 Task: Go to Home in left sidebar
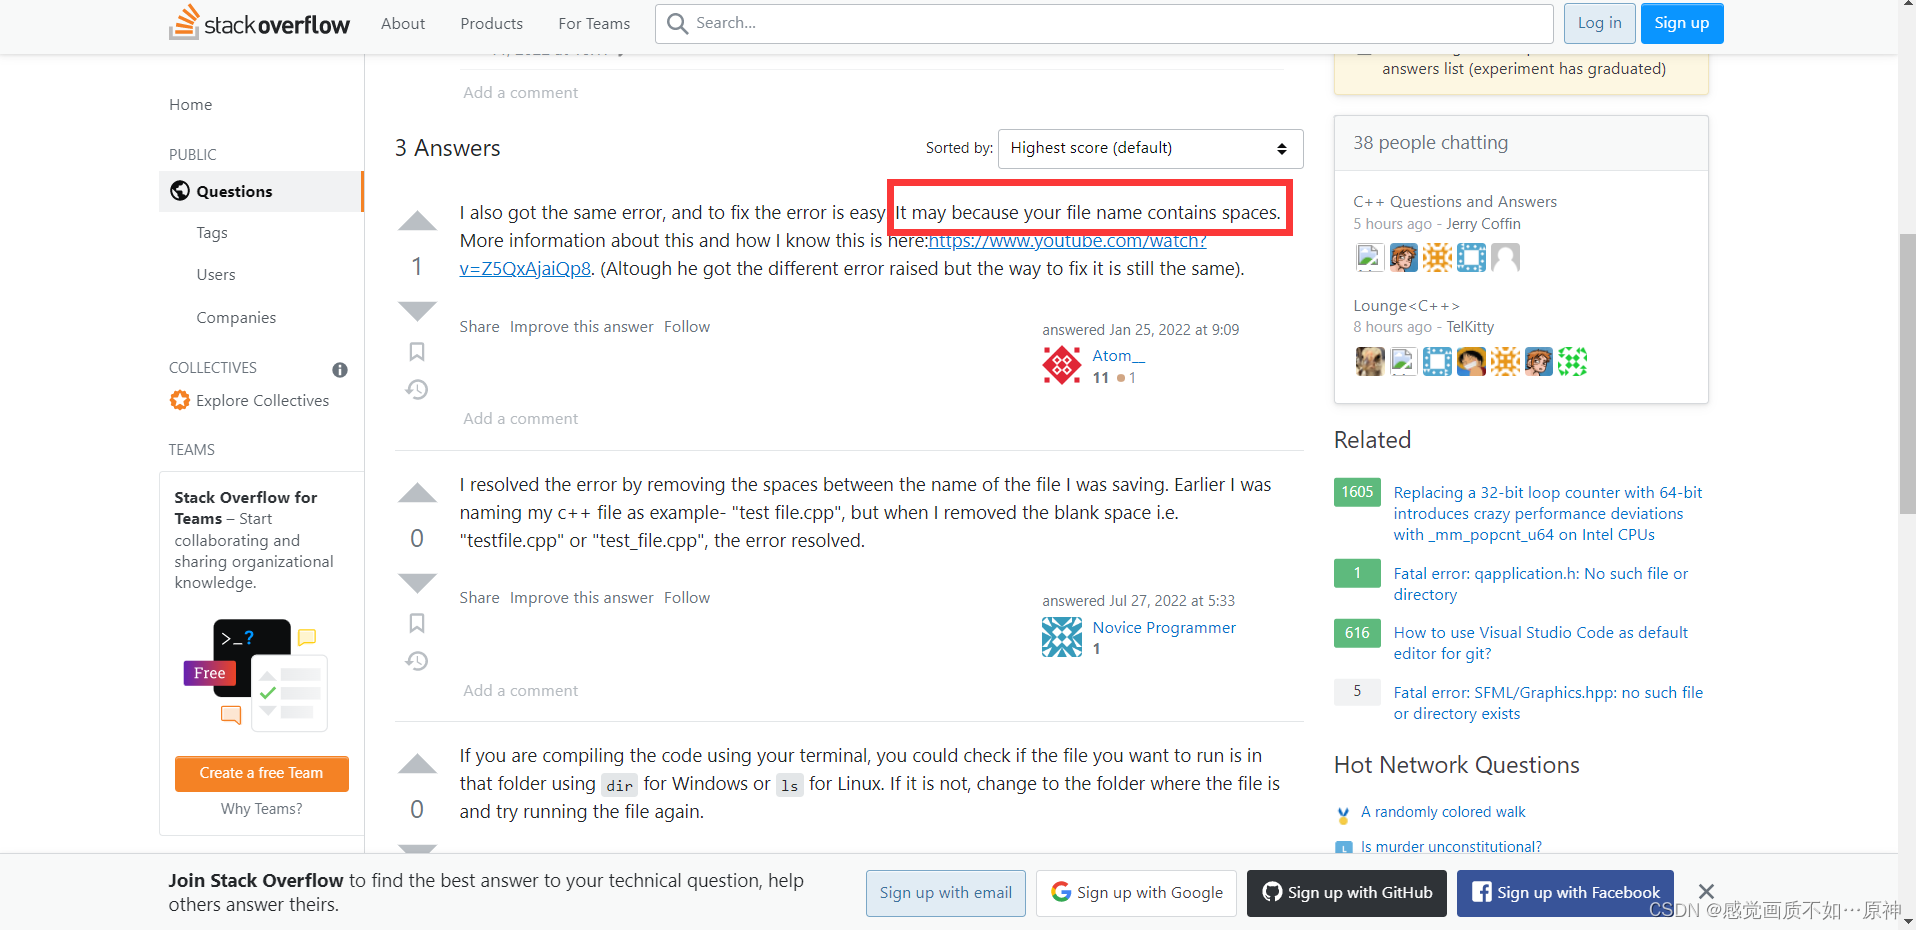190,104
